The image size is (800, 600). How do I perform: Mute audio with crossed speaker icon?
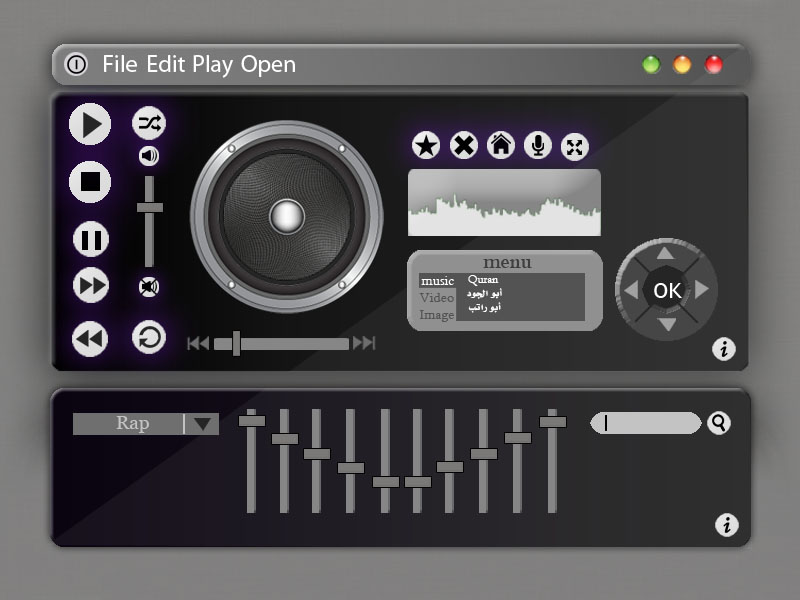coord(149,287)
